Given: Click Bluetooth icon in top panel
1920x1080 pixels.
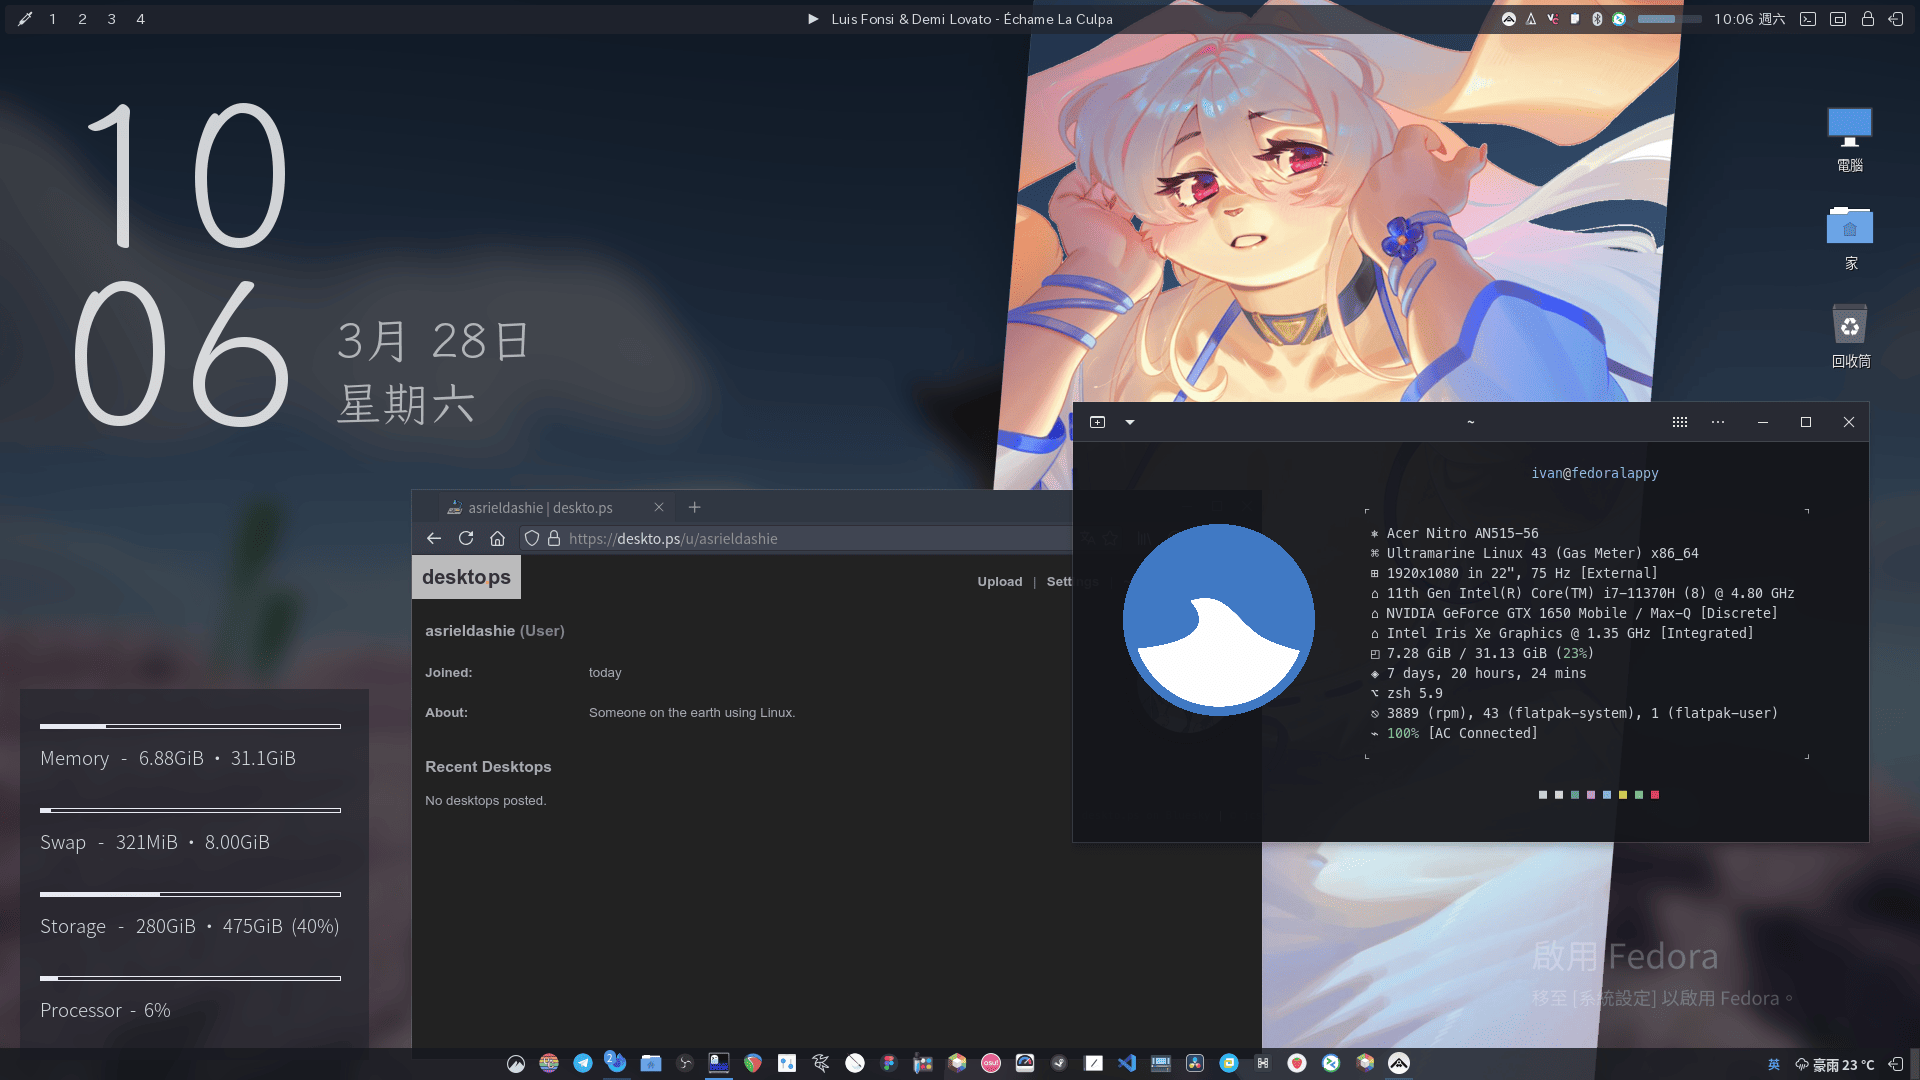Looking at the screenshot, I should (x=1597, y=19).
